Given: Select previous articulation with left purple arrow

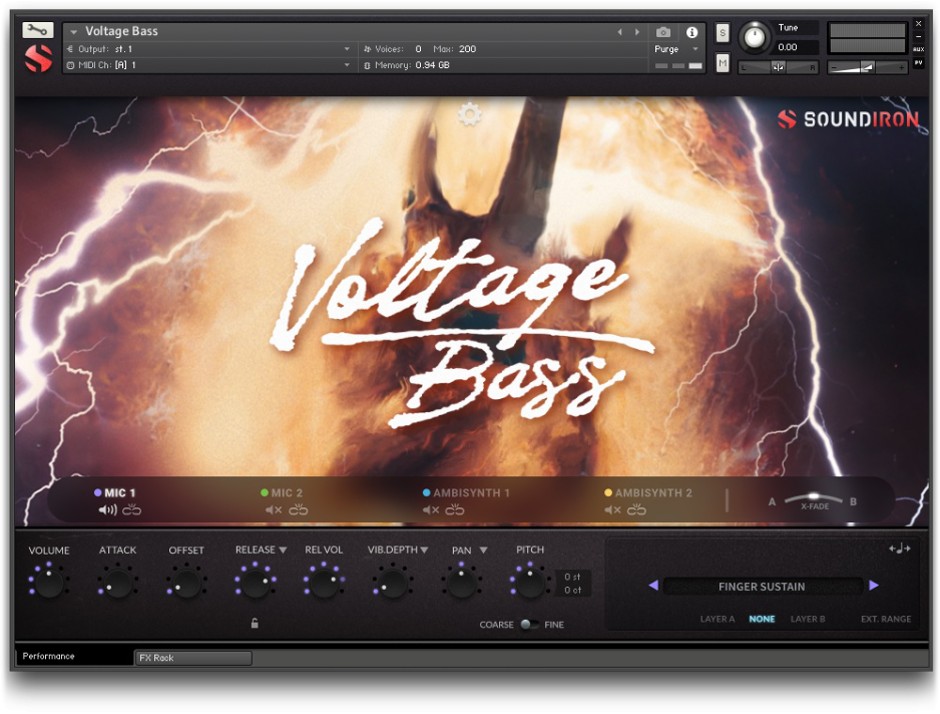Looking at the screenshot, I should pos(653,585).
